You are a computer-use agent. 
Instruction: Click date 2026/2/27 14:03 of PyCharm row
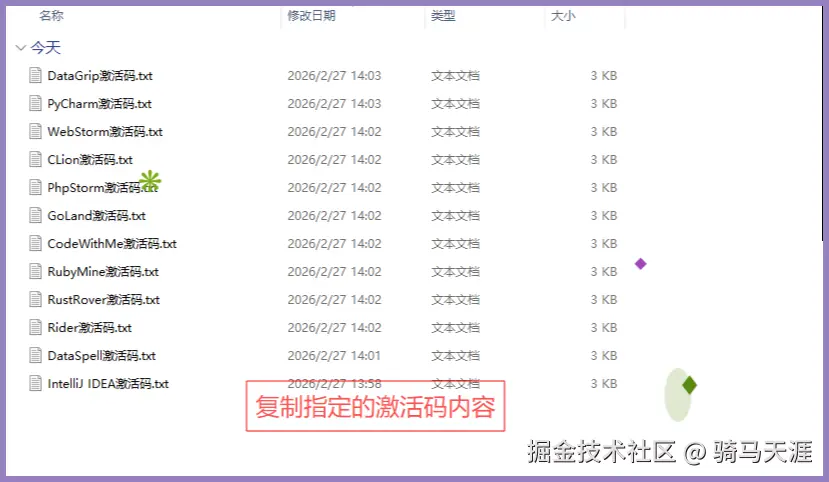334,104
